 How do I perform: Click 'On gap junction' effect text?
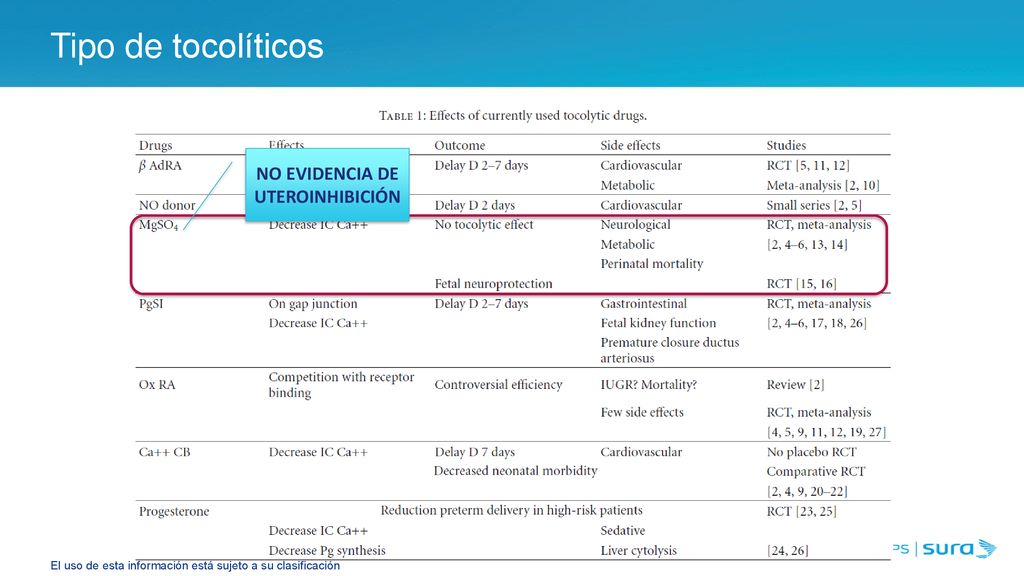(x=313, y=304)
